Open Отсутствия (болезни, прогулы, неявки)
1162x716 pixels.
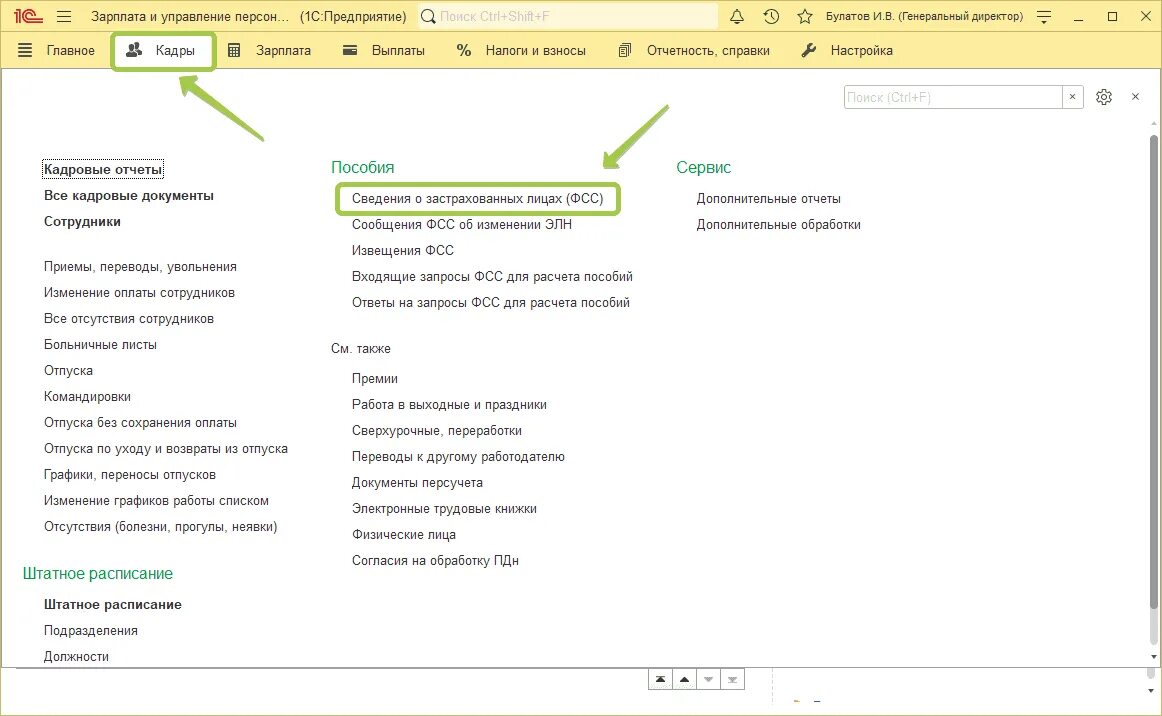pos(161,527)
